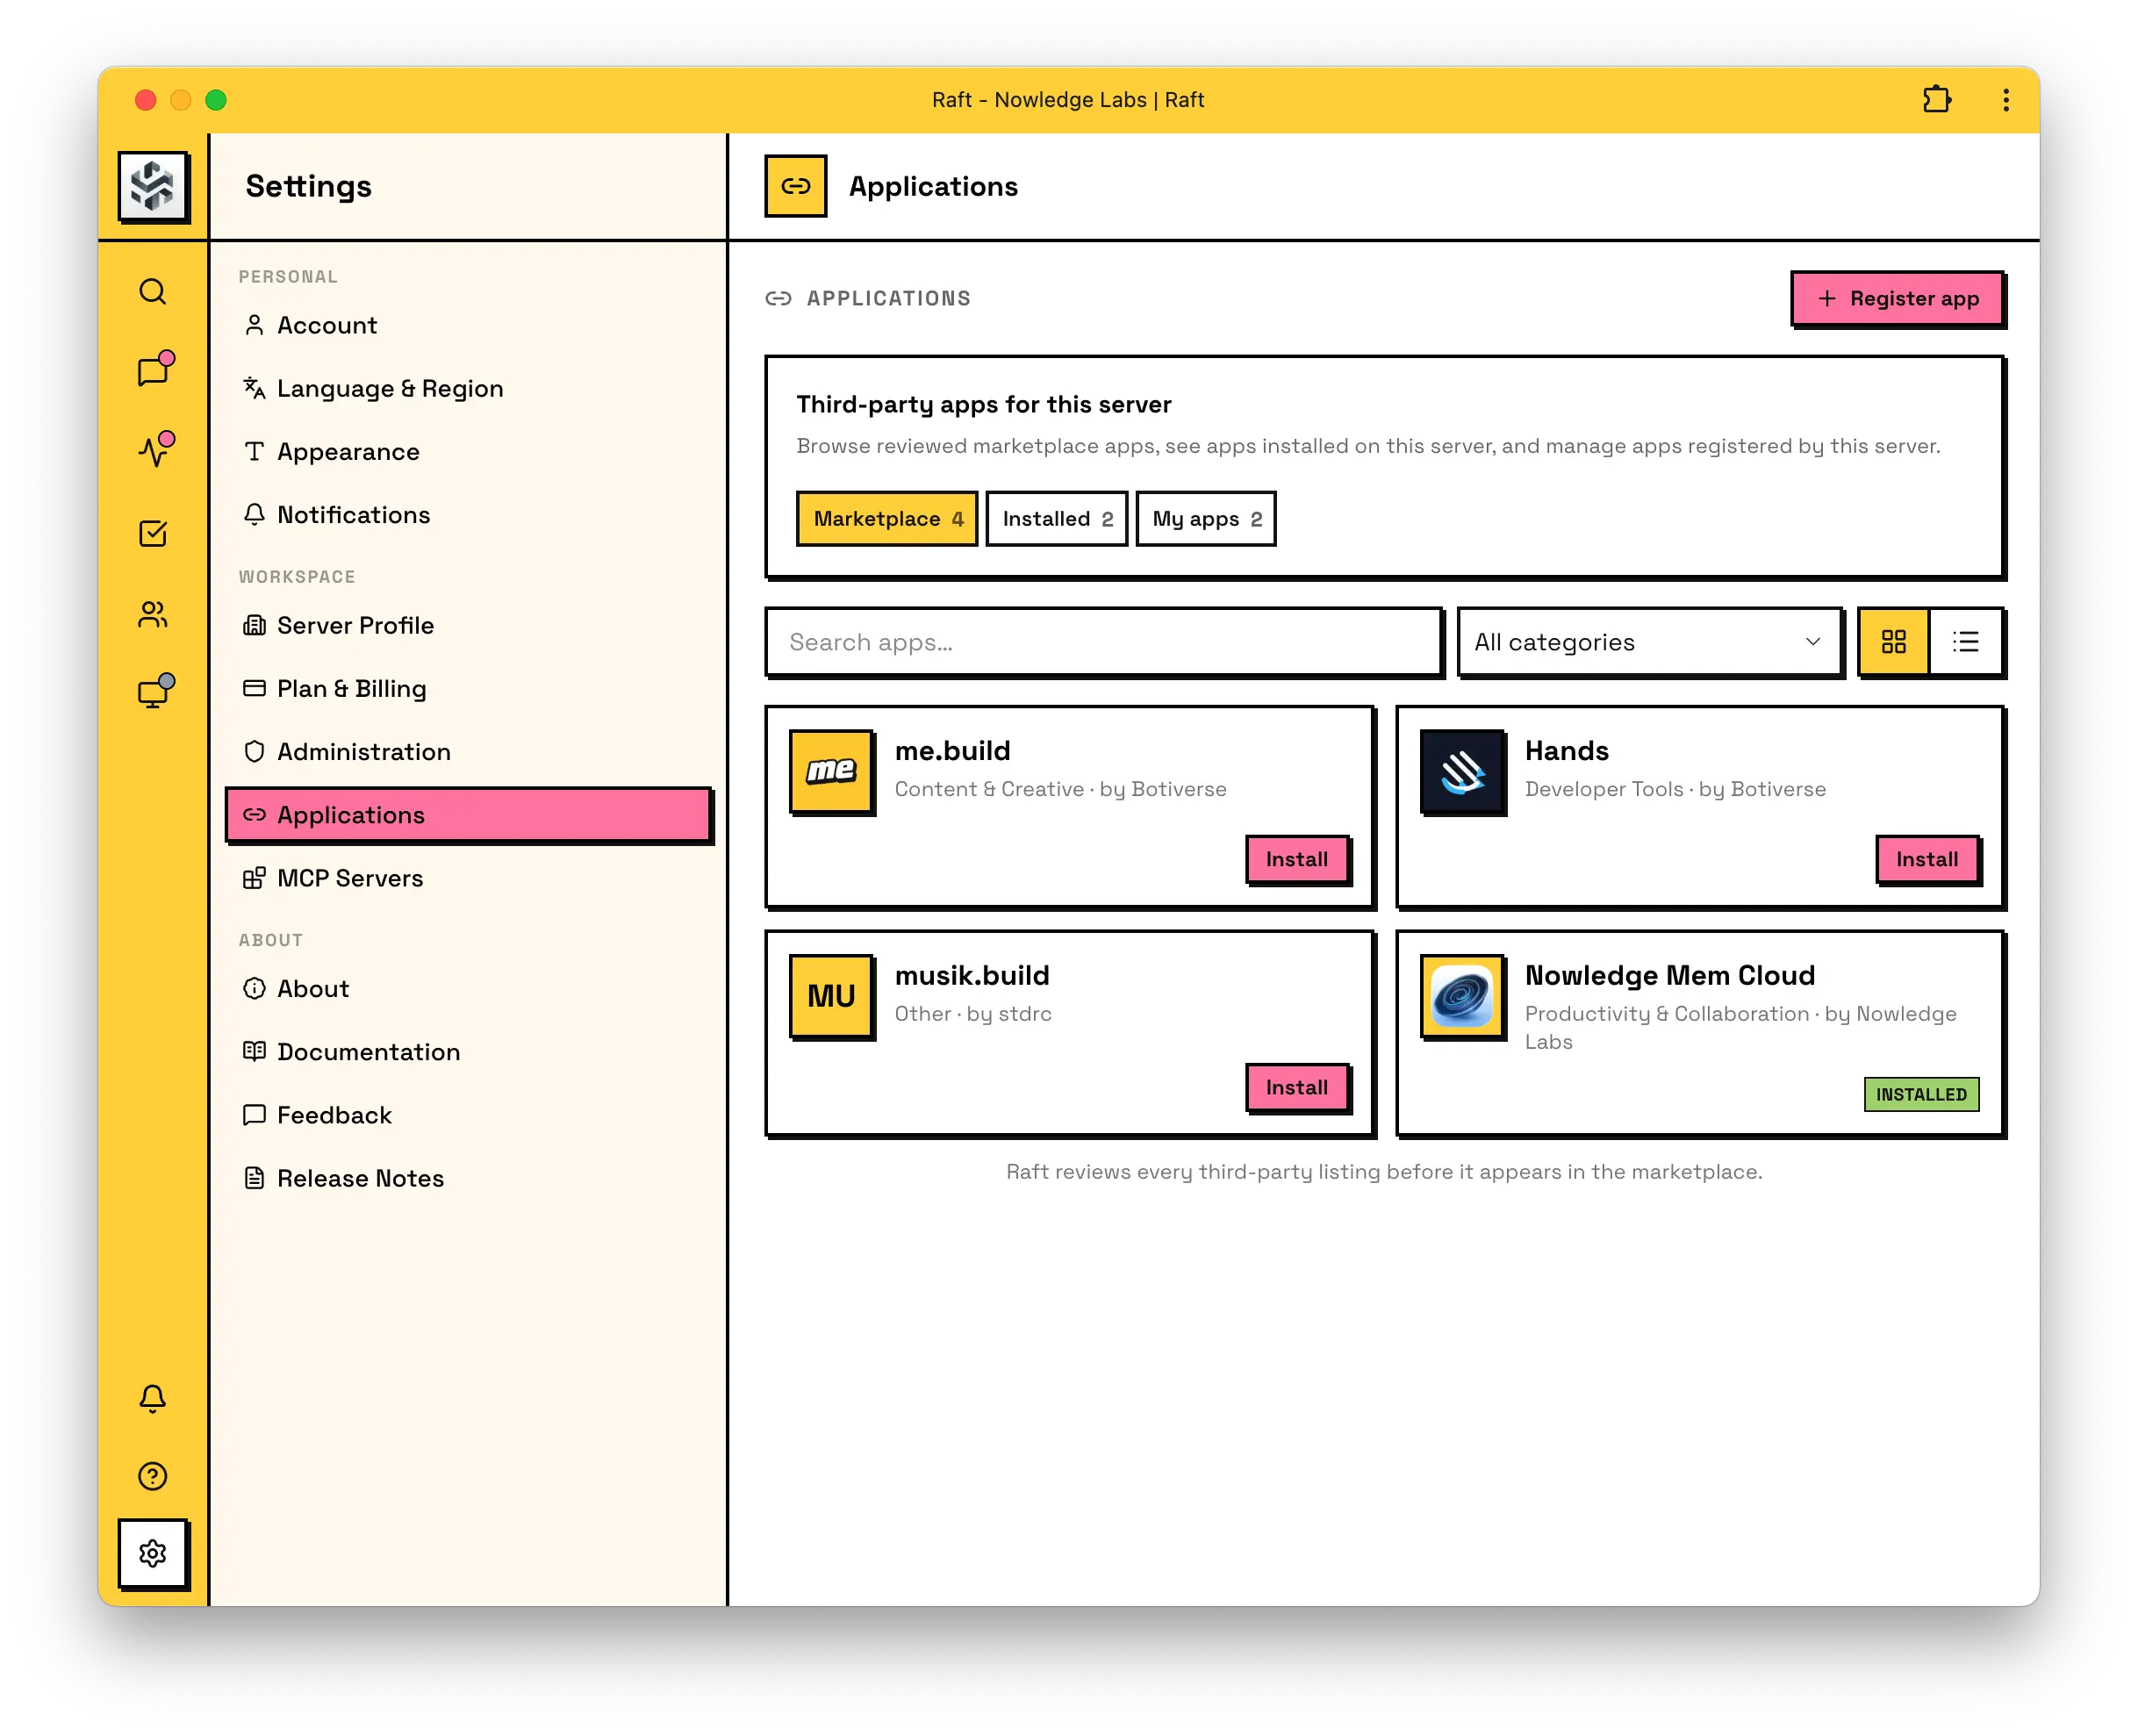Screen dimensions: 2138x1736
Task: Open the activity pulse sidebar icon
Action: (154, 449)
